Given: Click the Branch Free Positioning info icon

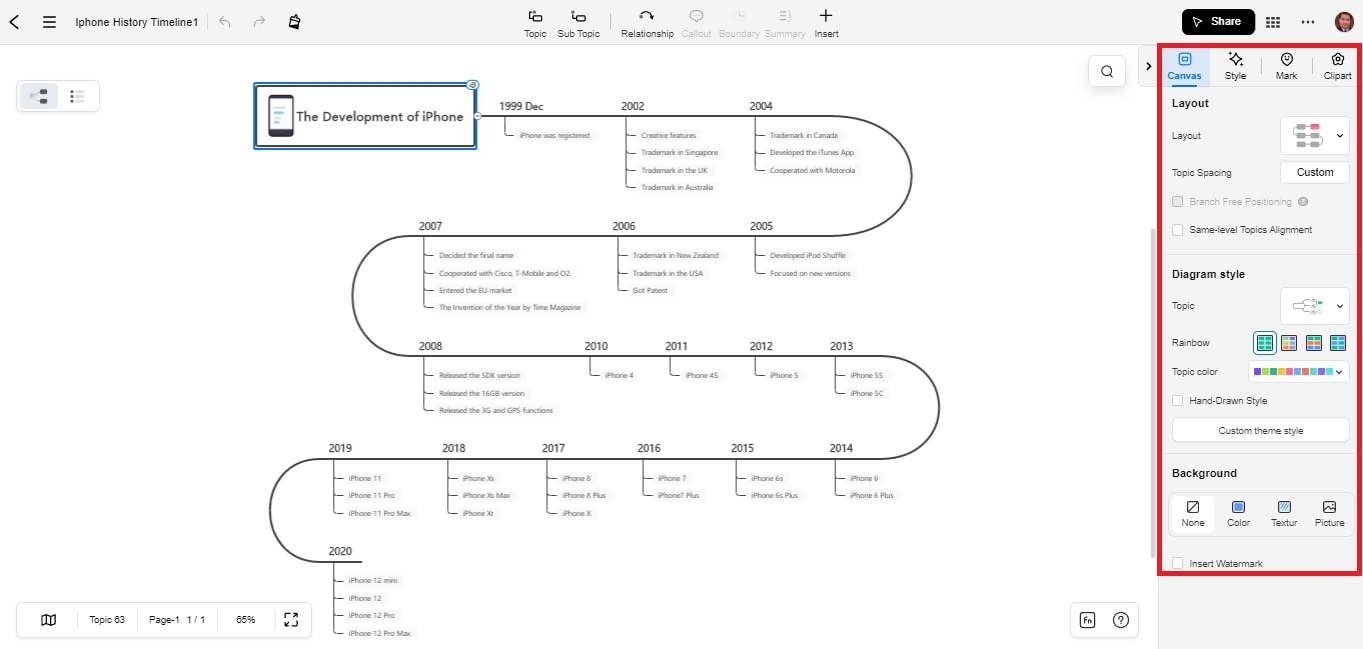Looking at the screenshot, I should 1302,201.
